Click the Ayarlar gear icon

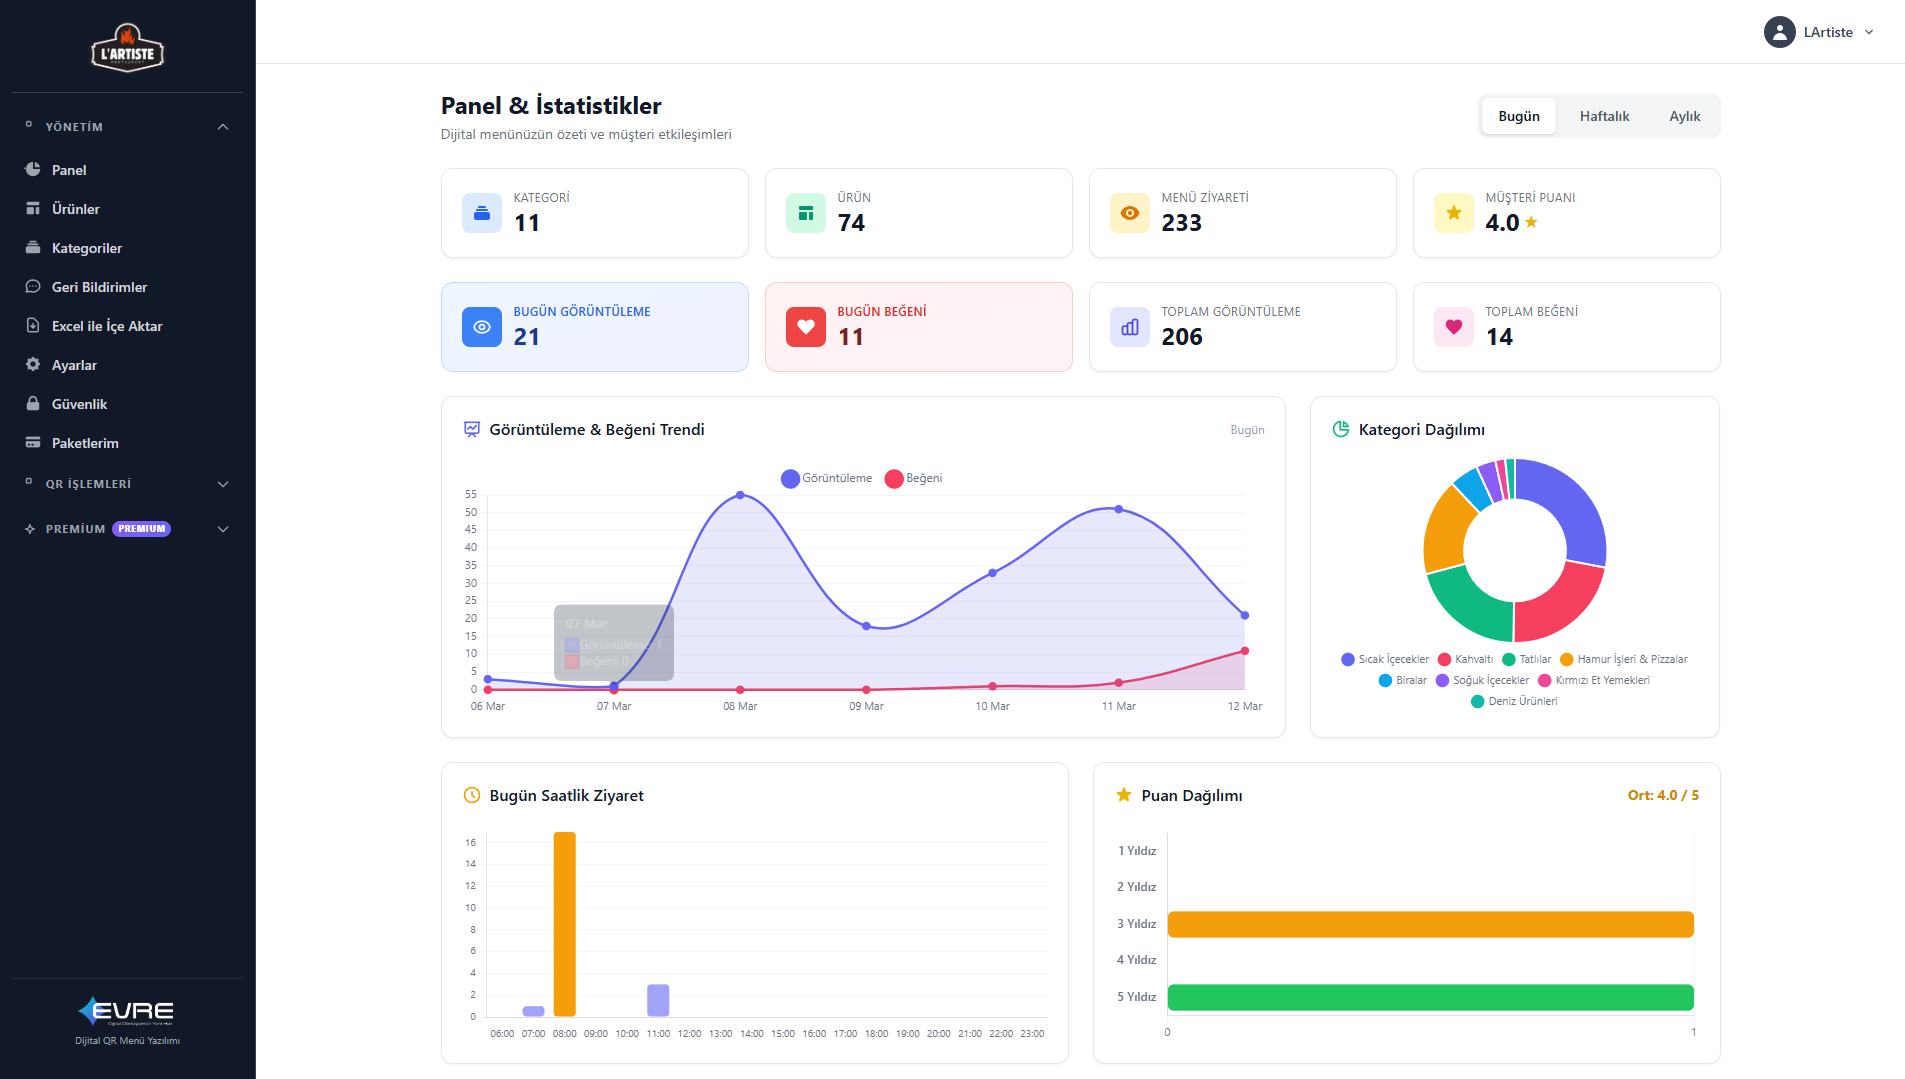[x=33, y=365]
